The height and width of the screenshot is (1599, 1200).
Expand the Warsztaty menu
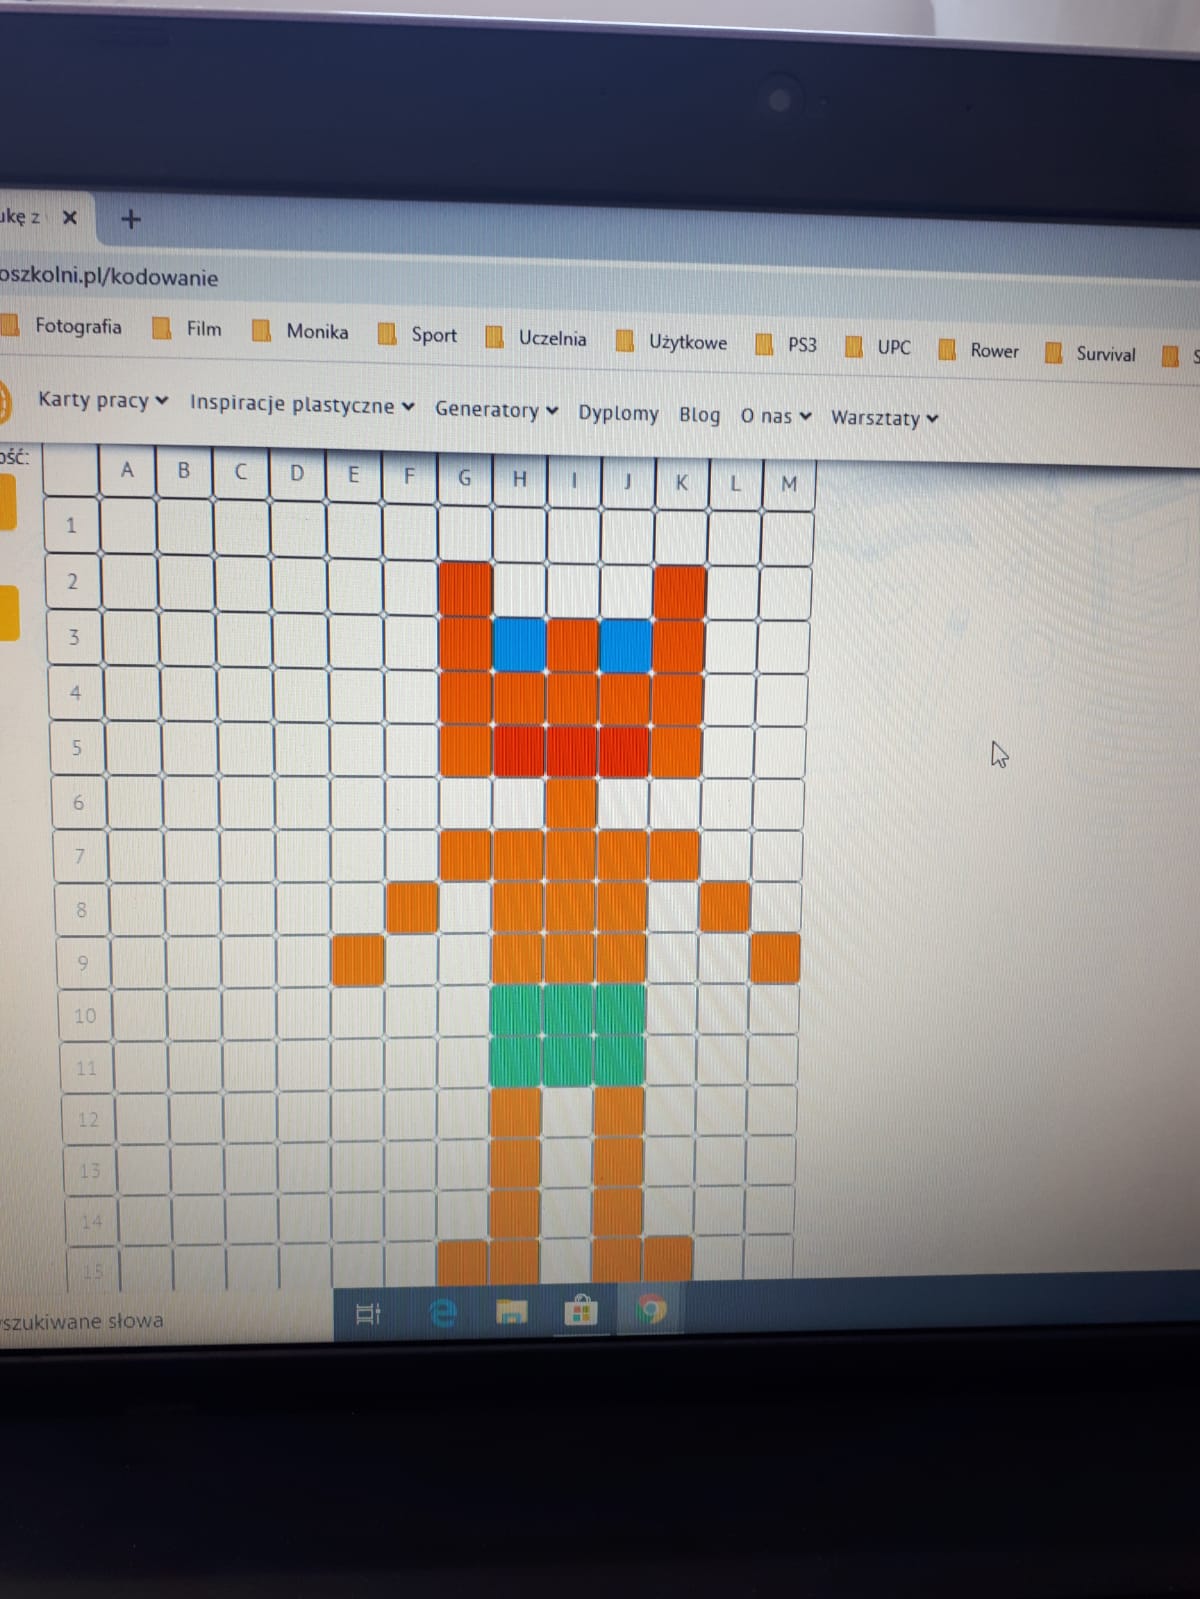pos(885,418)
